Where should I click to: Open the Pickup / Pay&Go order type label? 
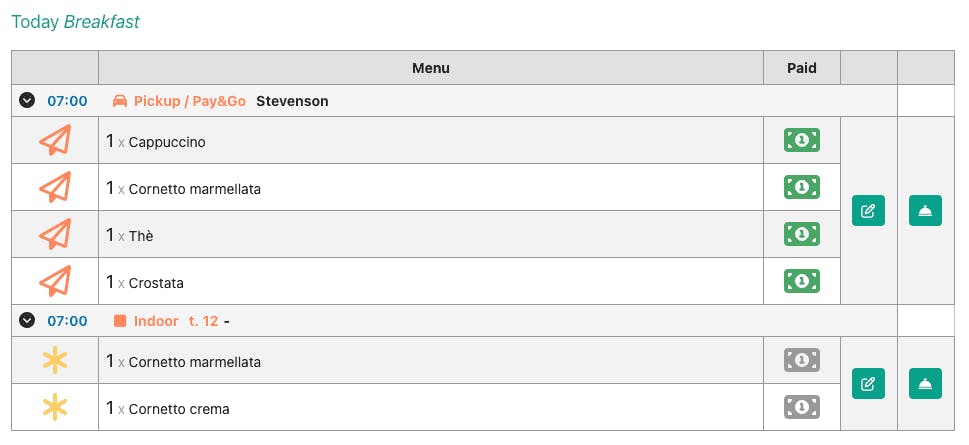click(180, 101)
